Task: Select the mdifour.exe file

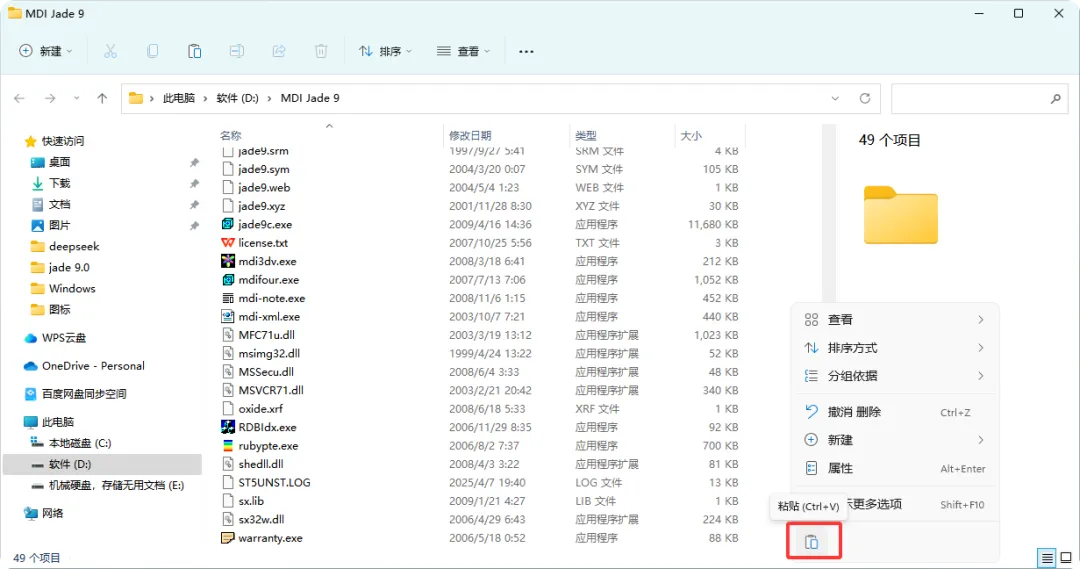Action: [269, 280]
